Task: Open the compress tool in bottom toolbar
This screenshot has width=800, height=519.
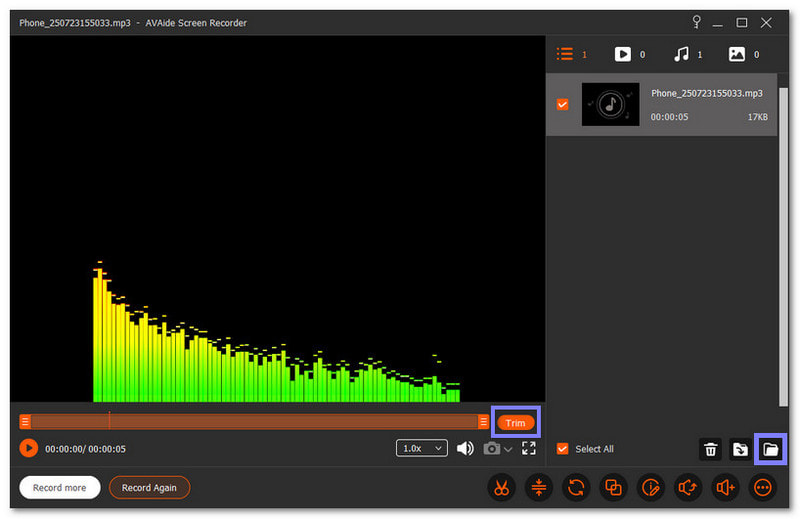Action: pos(538,487)
